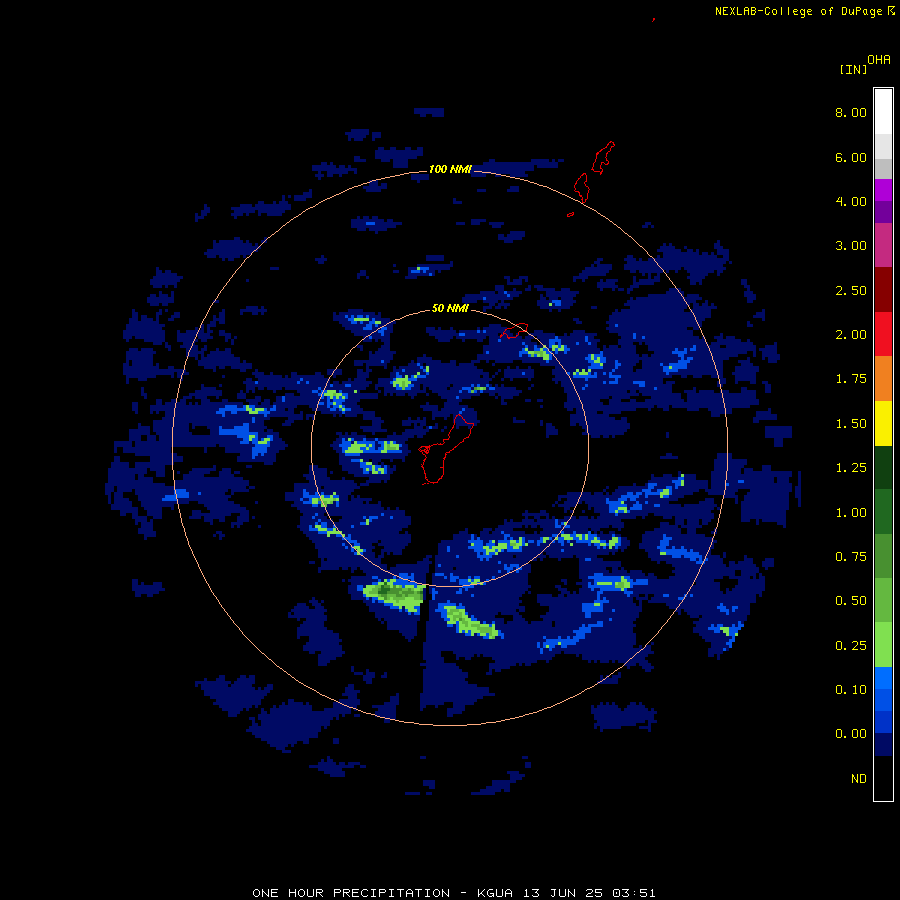Viewport: 900px width, 900px height.
Task: Select the 1.75 legend value
Action: 851,379
